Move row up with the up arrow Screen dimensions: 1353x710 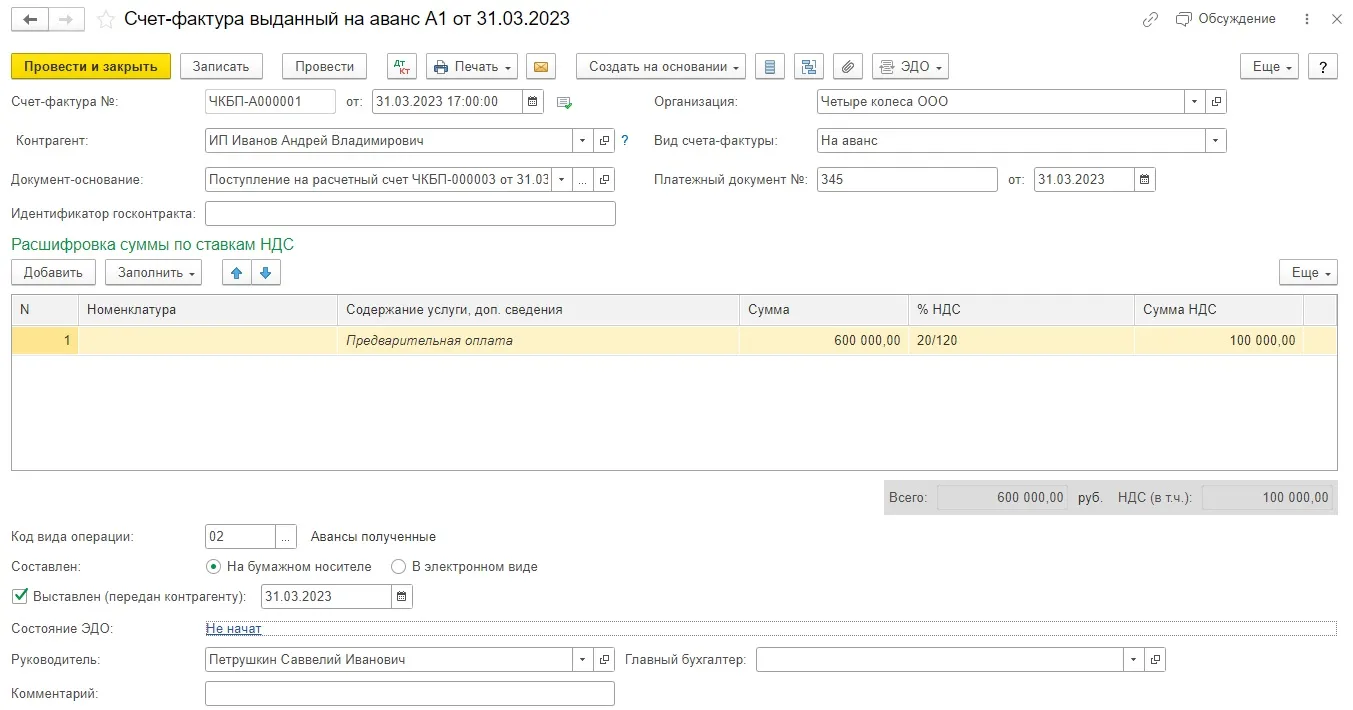pyautogui.click(x=236, y=273)
